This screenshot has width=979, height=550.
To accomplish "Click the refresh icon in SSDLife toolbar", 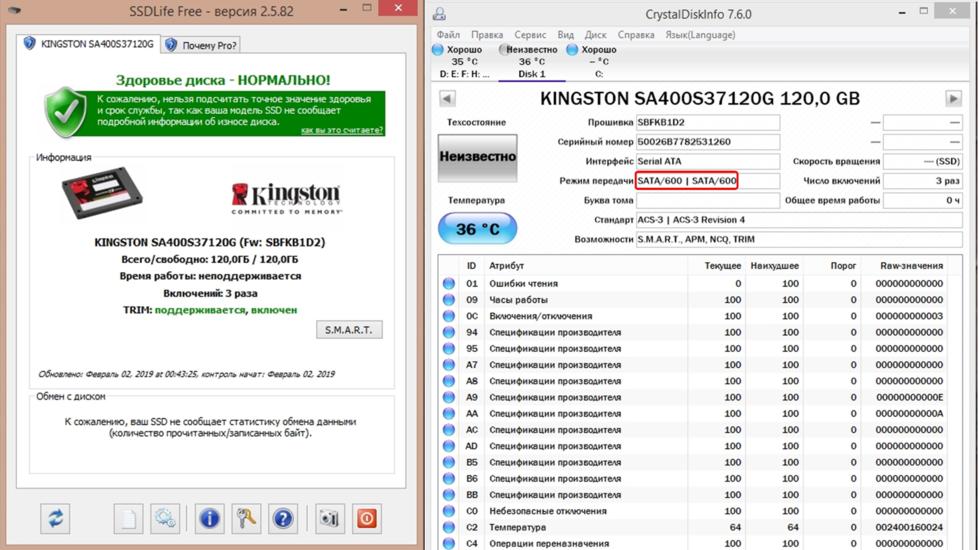I will click(x=55, y=518).
